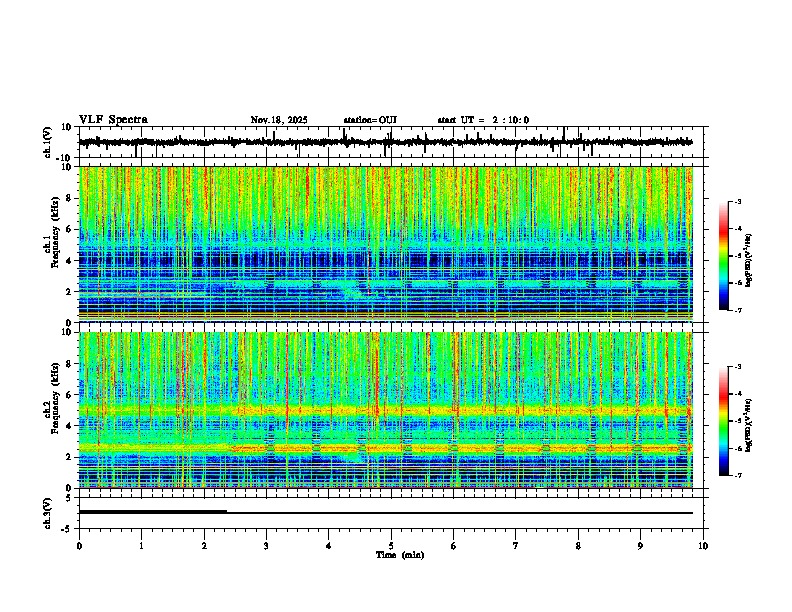Screen dimensions: 792x612
Task: Click time axis tick label "2"
Action: click(x=204, y=546)
